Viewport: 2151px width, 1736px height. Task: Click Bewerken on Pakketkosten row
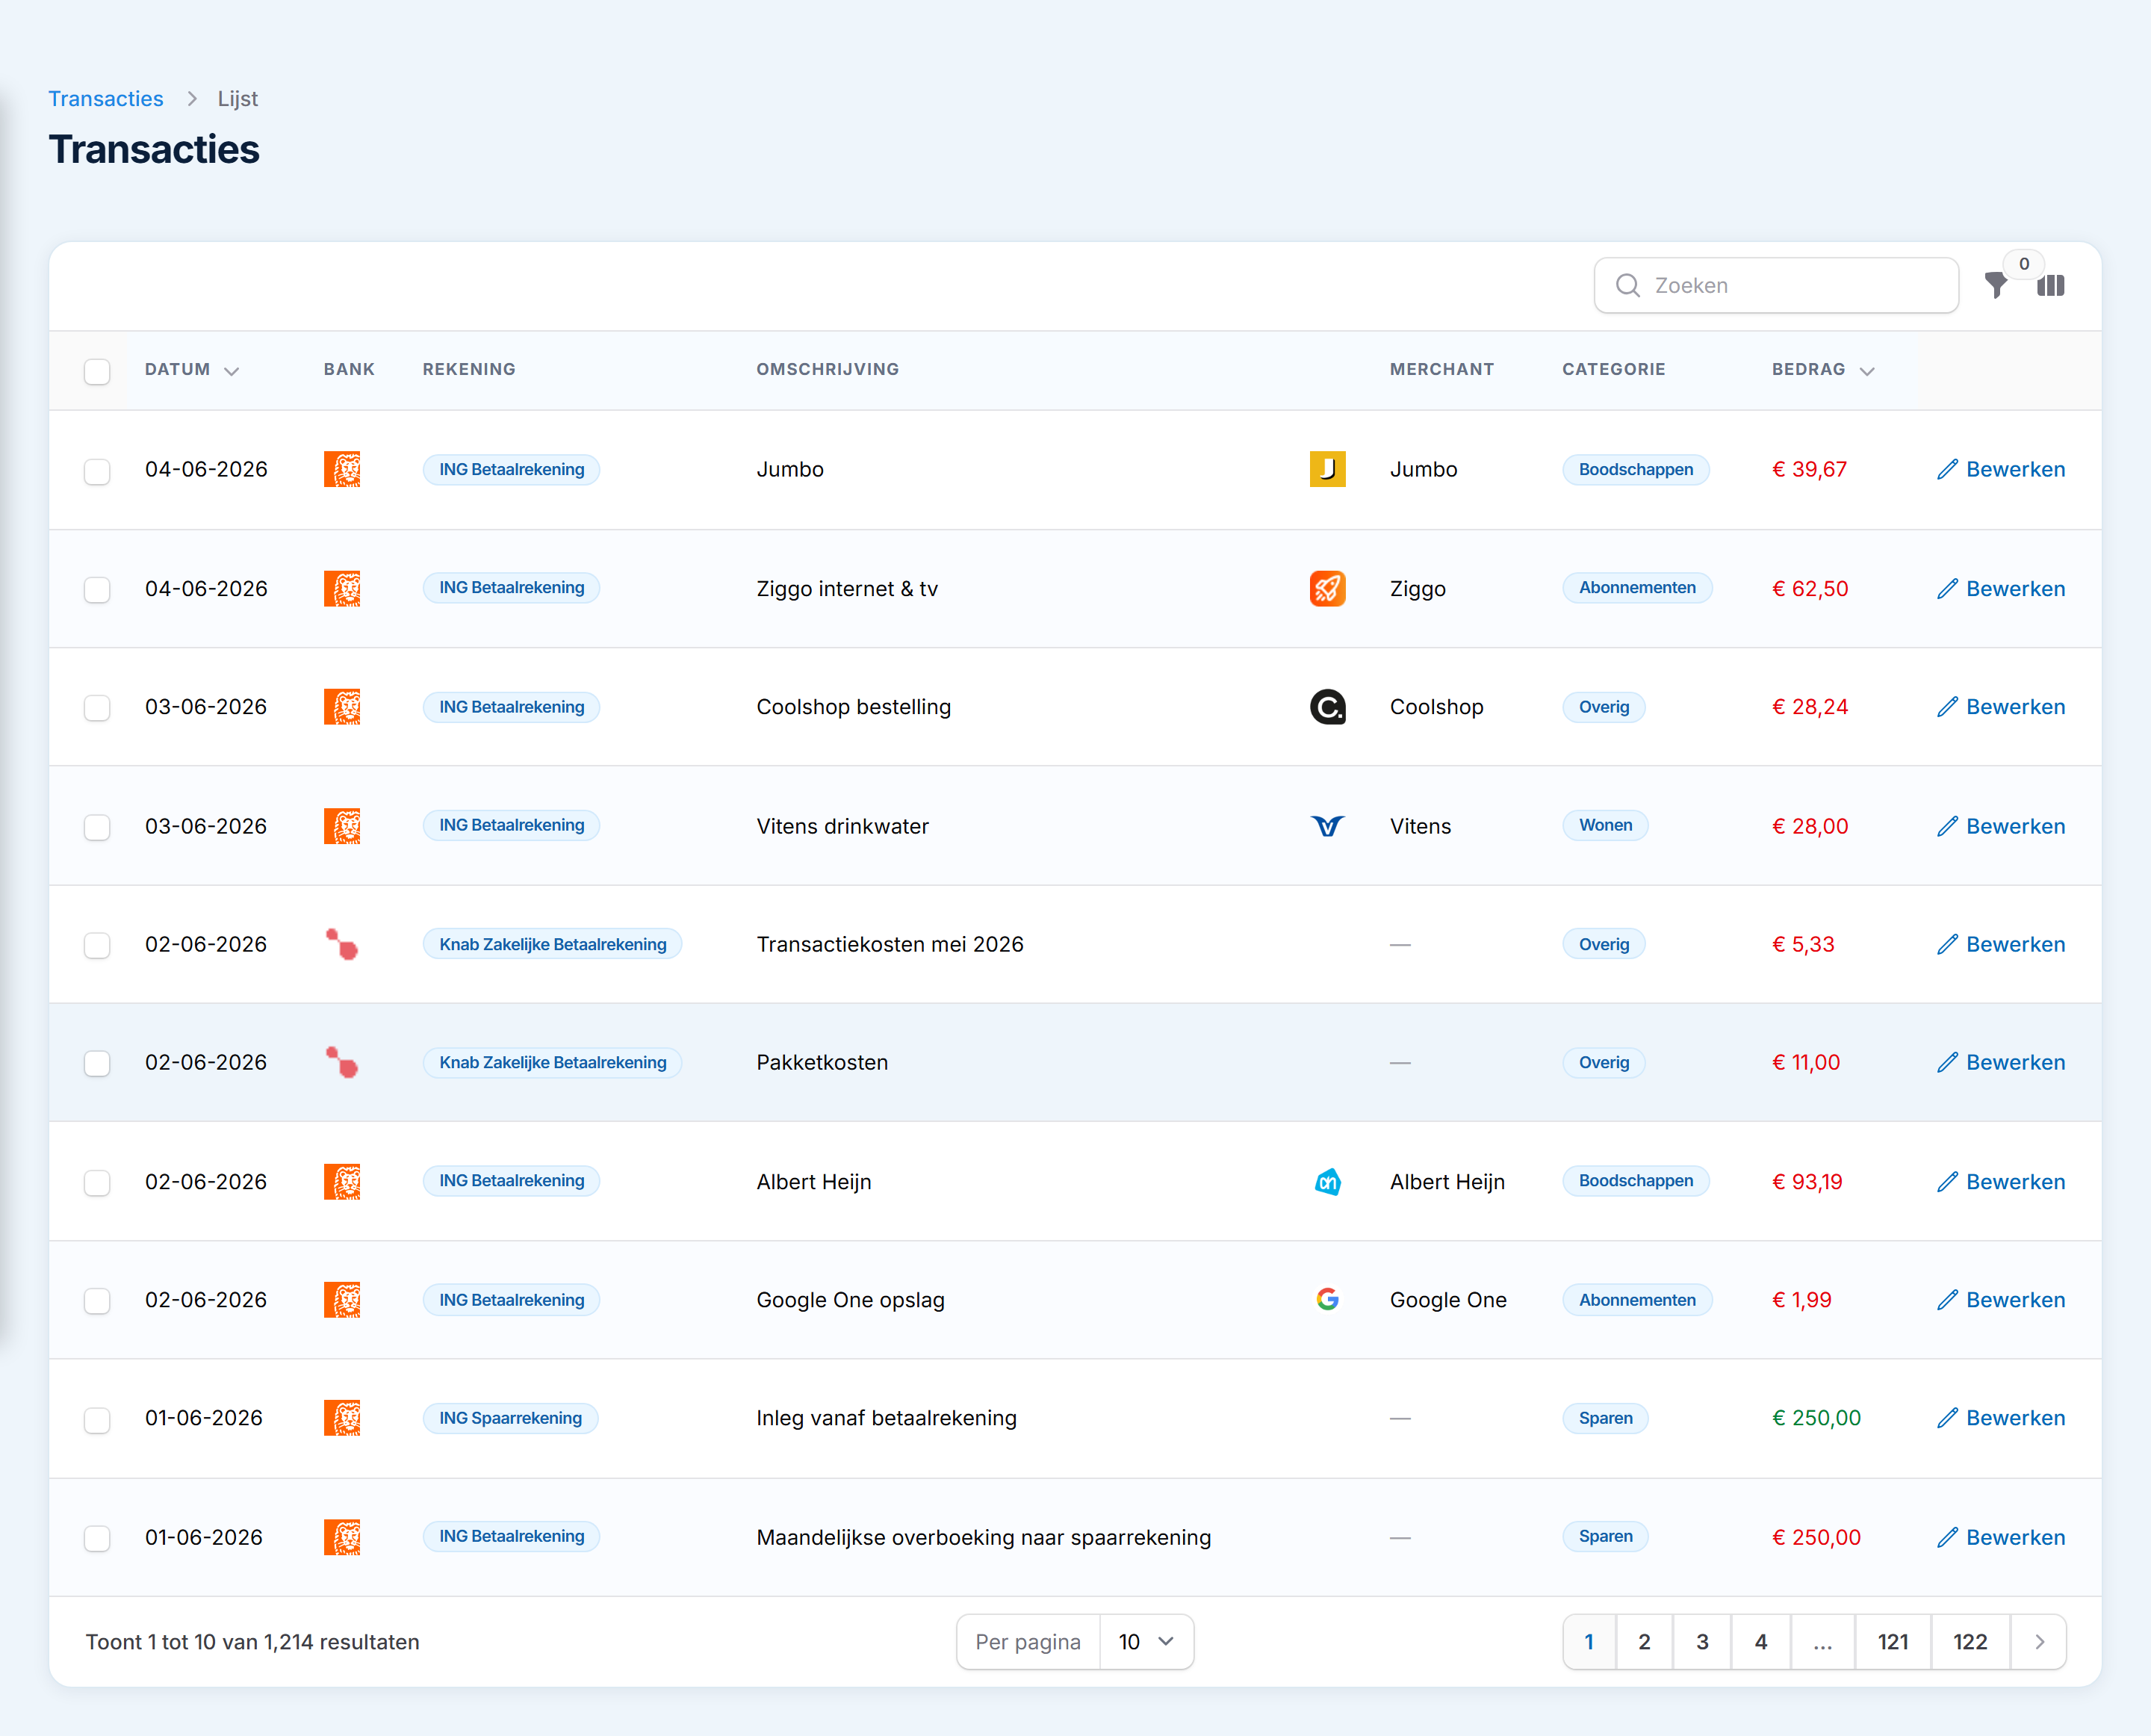pyautogui.click(x=2001, y=1063)
